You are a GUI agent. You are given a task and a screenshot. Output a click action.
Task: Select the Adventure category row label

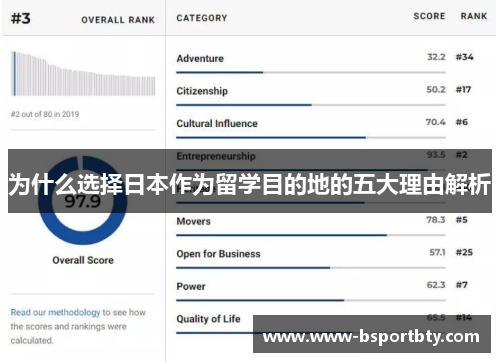point(200,58)
